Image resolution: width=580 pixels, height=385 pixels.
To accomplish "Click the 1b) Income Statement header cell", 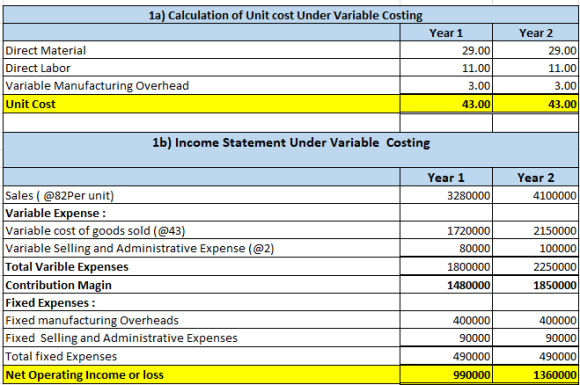I will tap(290, 149).
